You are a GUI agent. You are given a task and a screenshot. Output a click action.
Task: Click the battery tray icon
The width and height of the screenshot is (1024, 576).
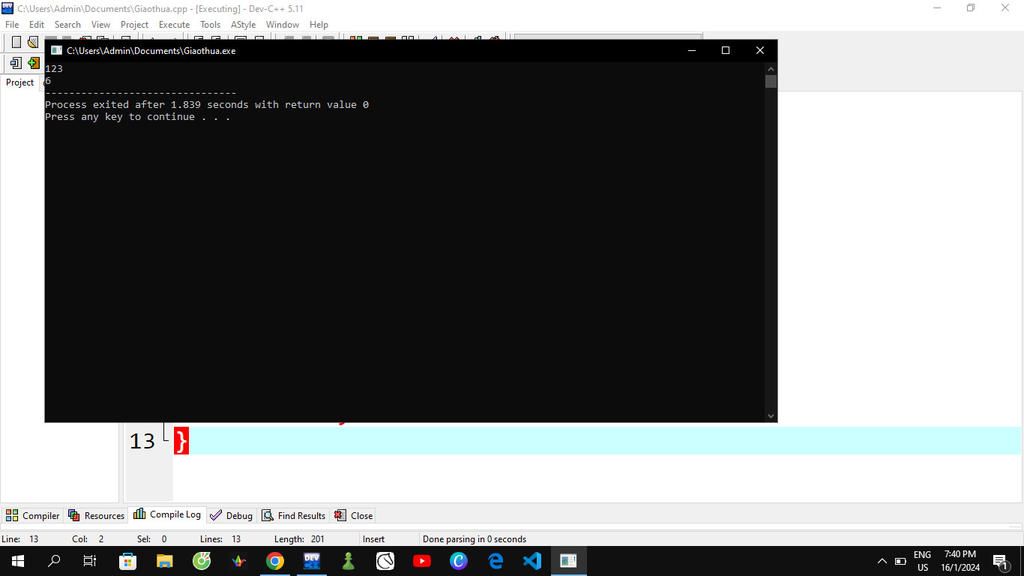[901, 561]
